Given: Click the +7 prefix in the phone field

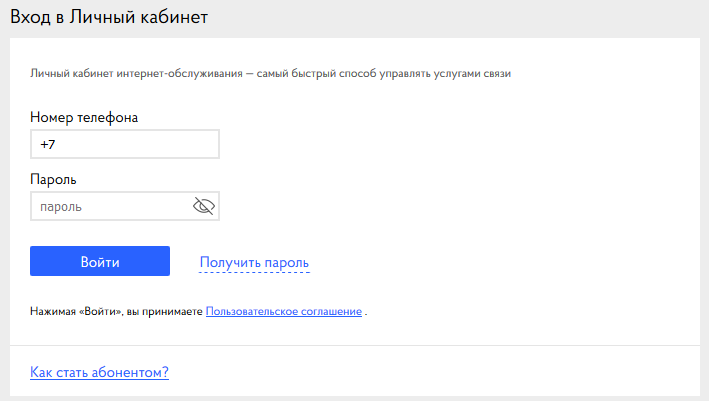Looking at the screenshot, I should 47,144.
